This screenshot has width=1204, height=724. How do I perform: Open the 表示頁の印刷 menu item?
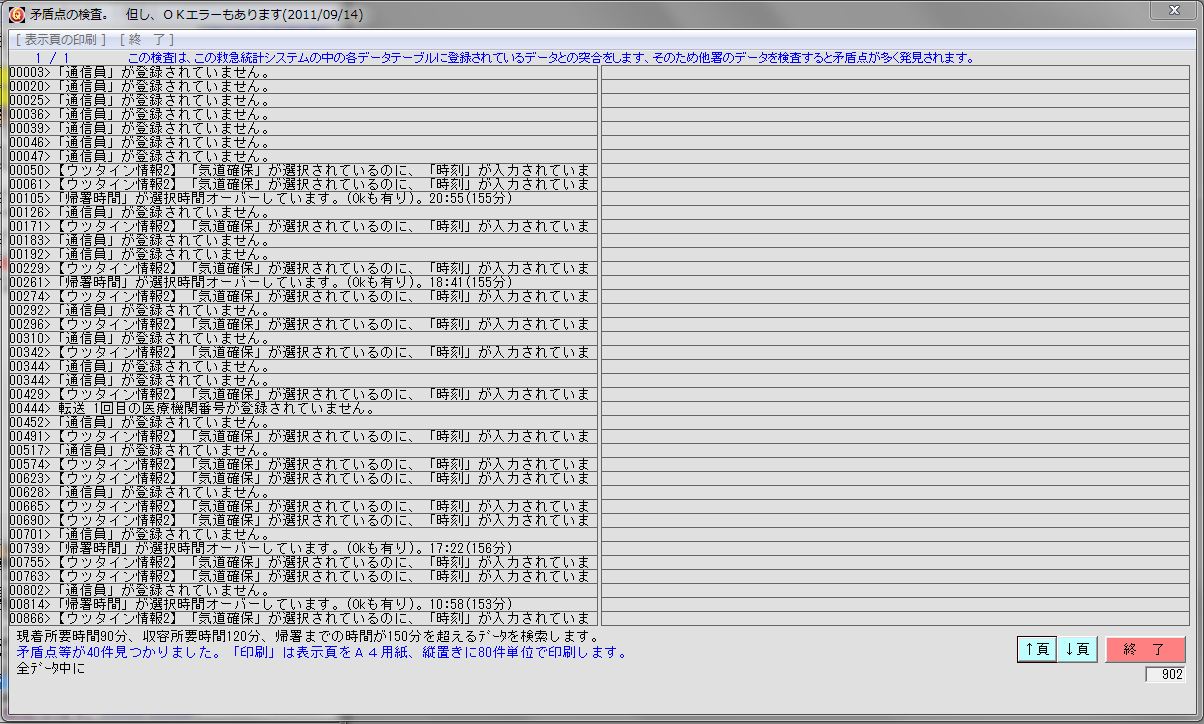pos(60,39)
